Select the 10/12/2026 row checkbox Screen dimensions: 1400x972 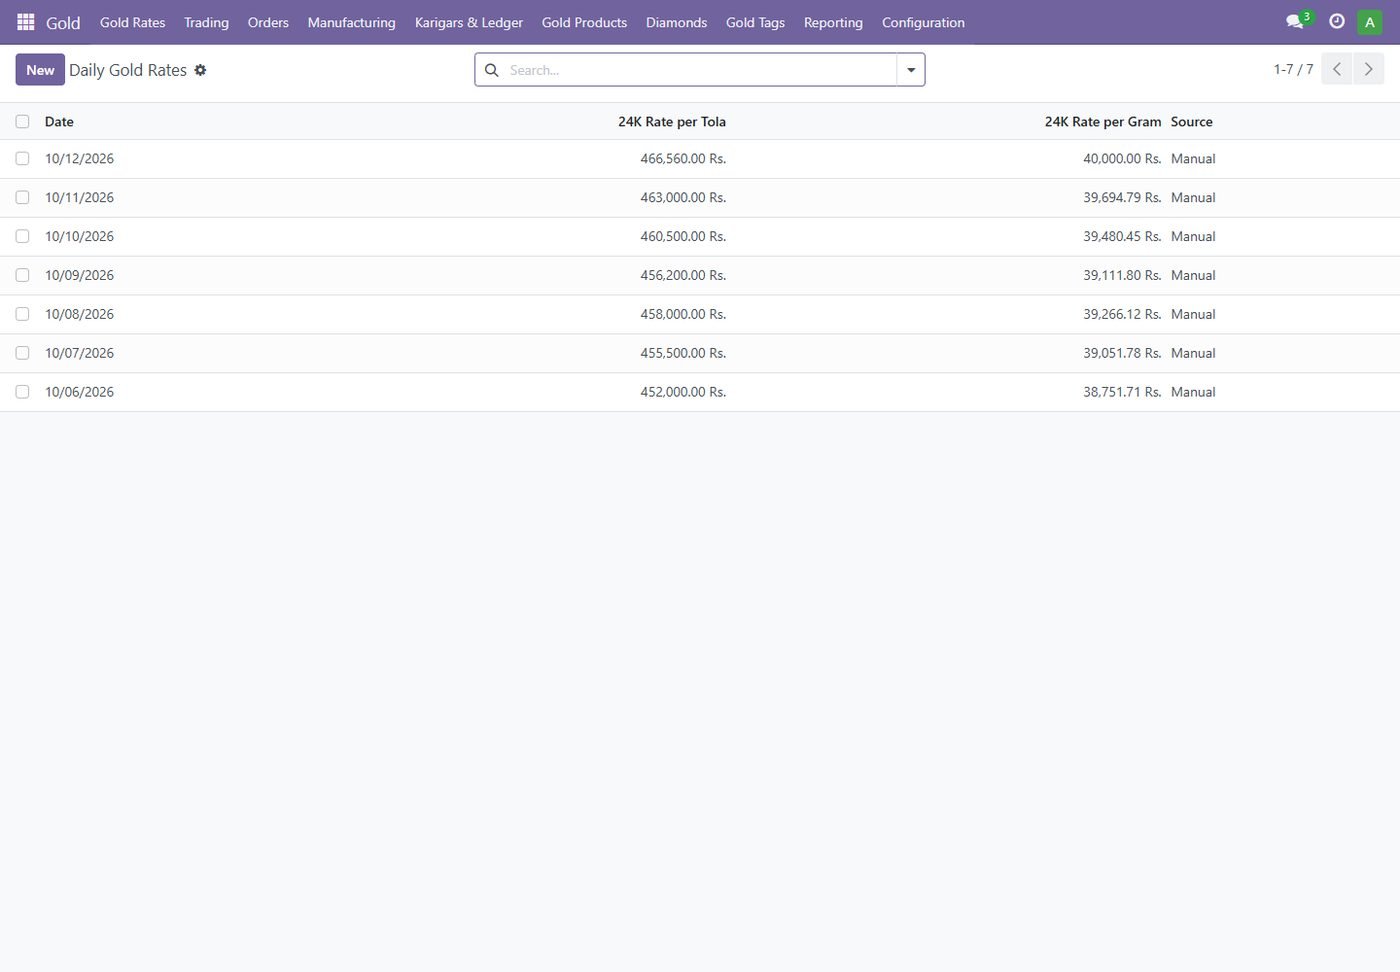coord(22,159)
